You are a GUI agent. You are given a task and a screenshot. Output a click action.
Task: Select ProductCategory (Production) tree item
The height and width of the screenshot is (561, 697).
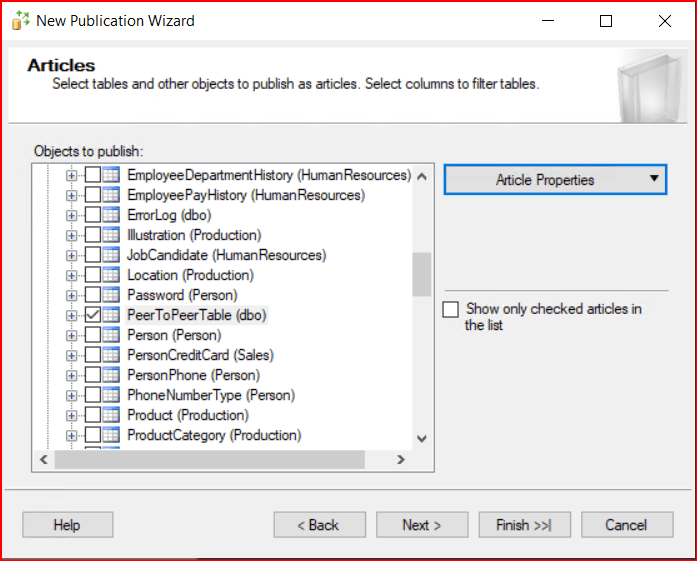pyautogui.click(x=213, y=435)
